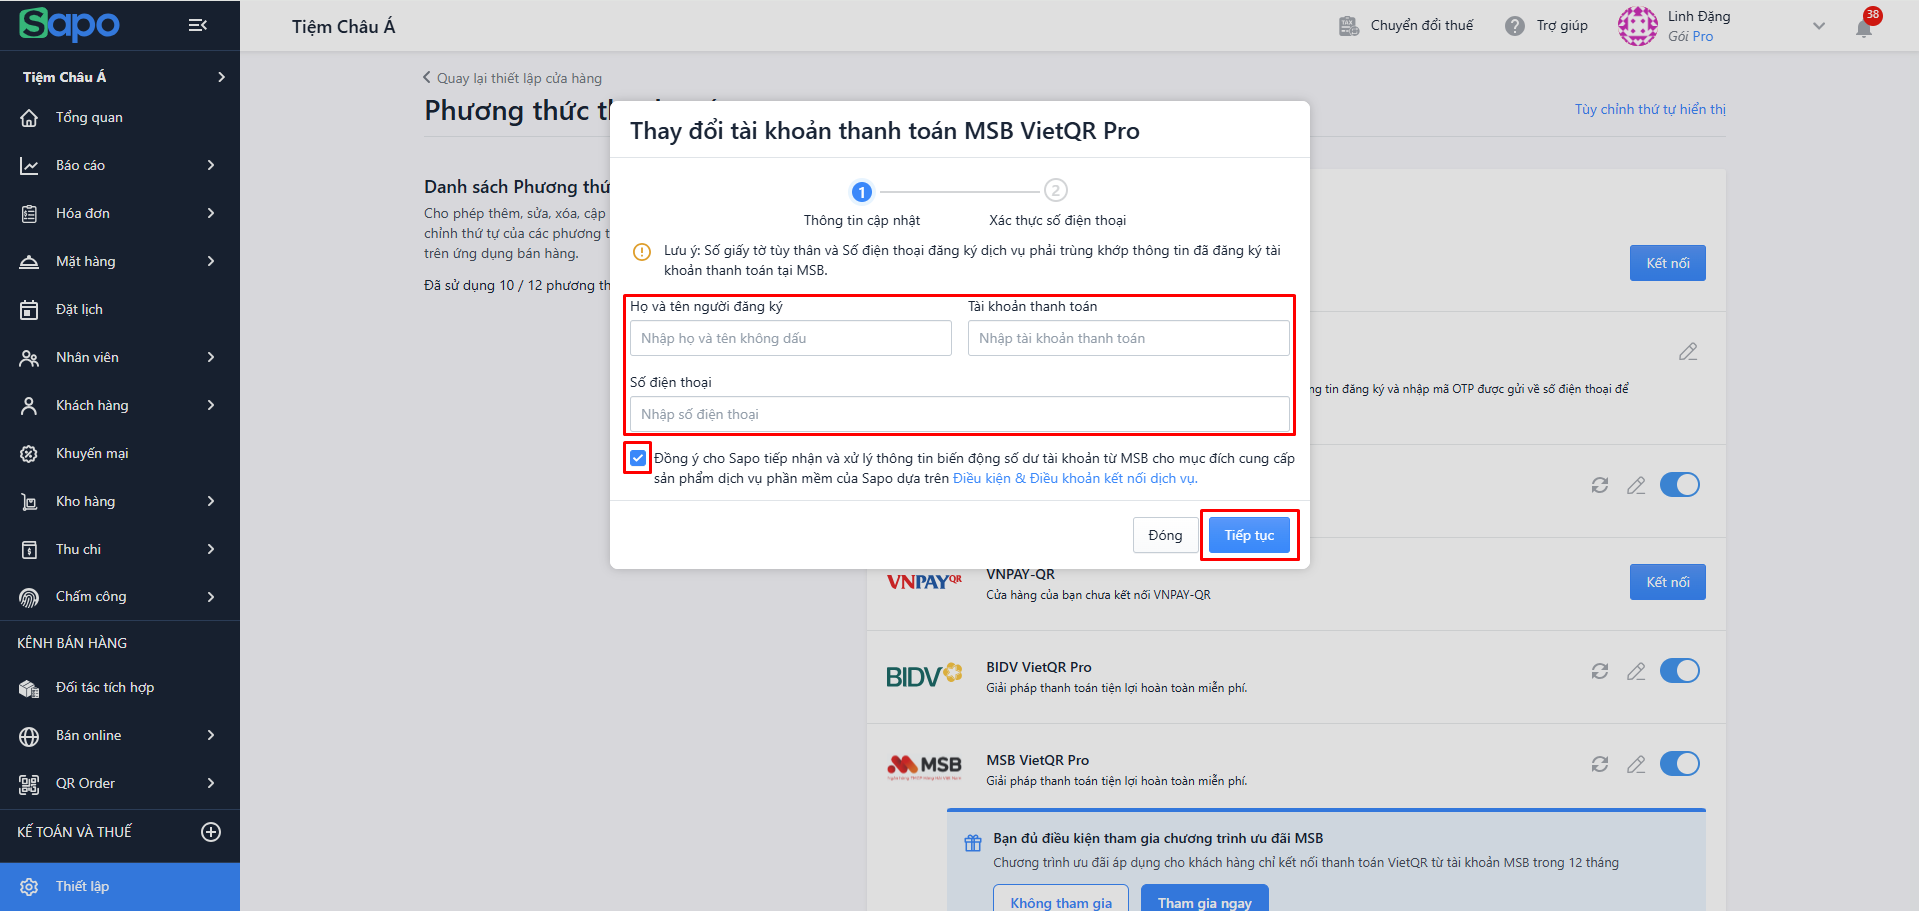
Task: Expand the Báo cáo submenu chevron
Action: tap(211, 165)
